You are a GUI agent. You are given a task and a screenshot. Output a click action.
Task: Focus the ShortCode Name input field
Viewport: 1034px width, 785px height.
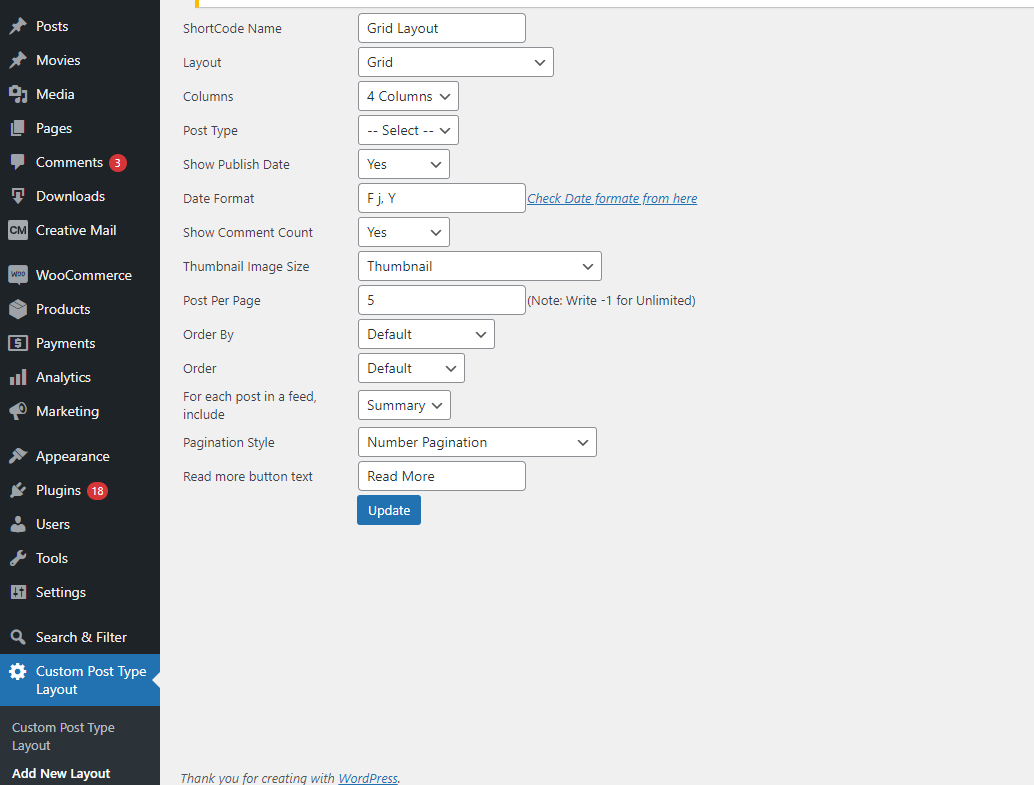[442, 28]
